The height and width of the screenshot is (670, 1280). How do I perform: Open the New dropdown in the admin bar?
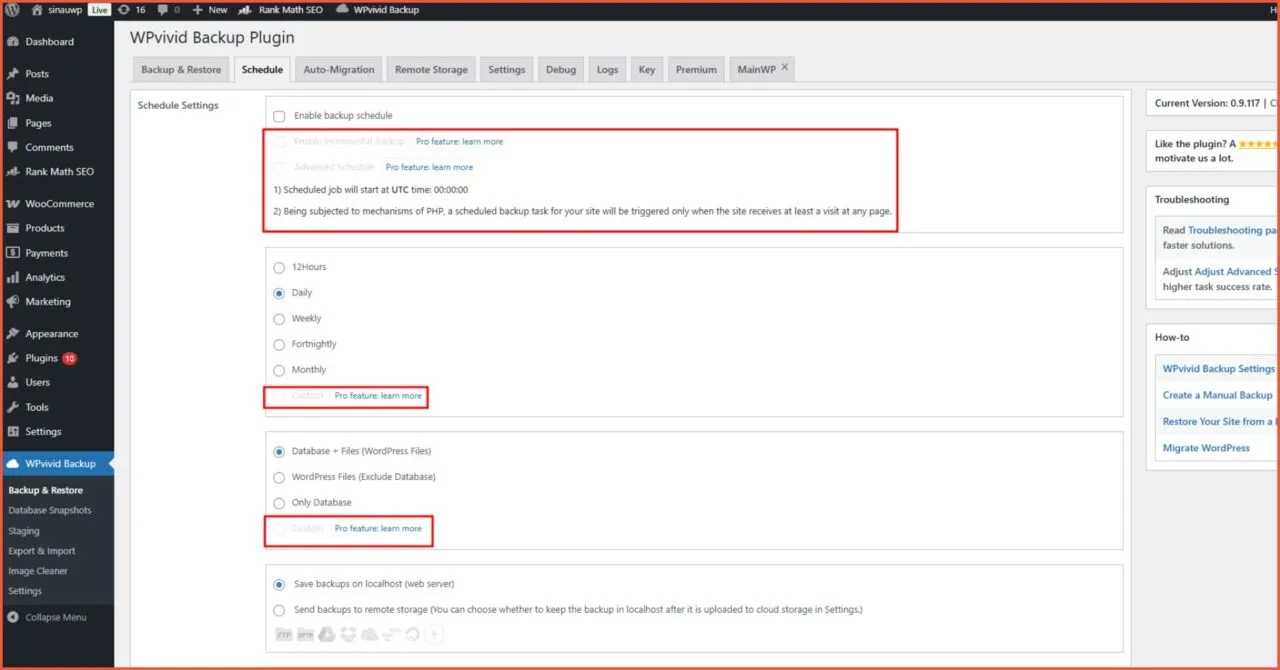[209, 9]
